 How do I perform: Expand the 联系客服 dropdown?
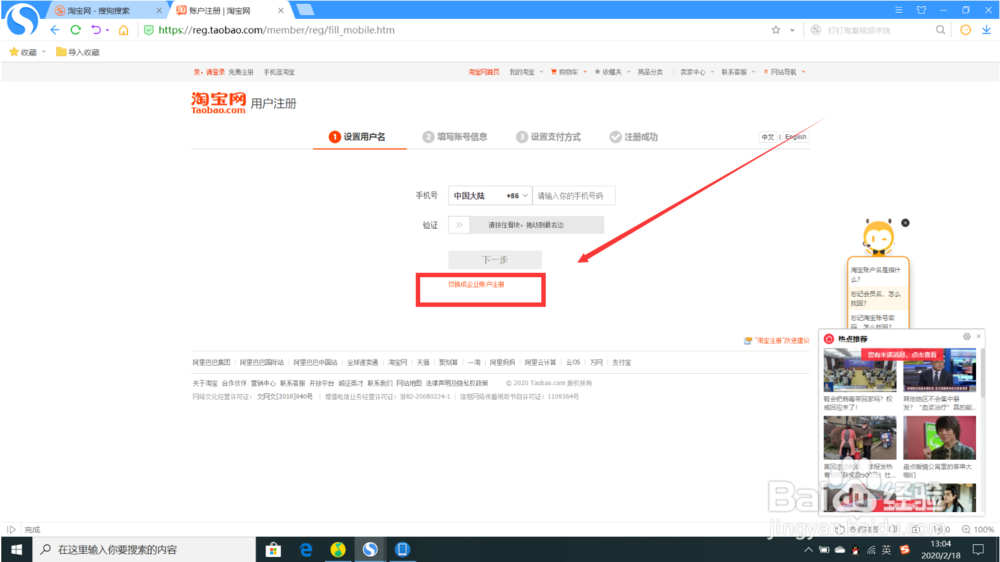[753, 72]
